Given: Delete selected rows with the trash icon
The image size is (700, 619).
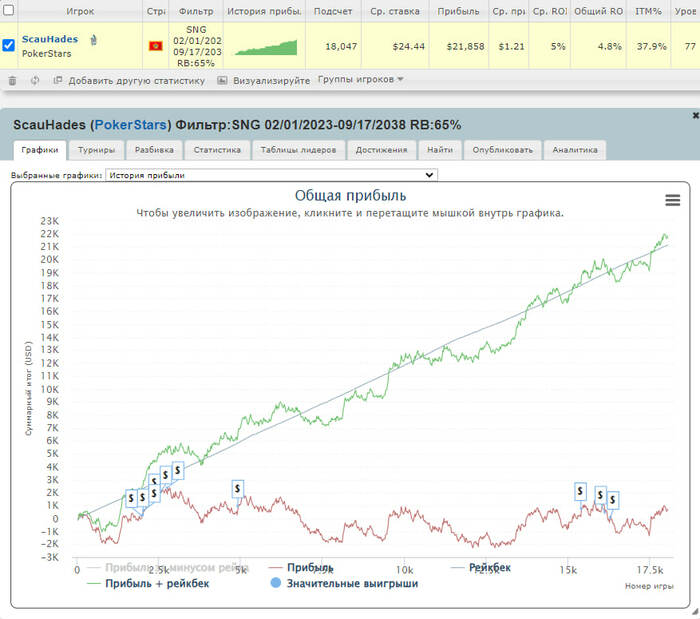Looking at the screenshot, I should (x=12, y=81).
